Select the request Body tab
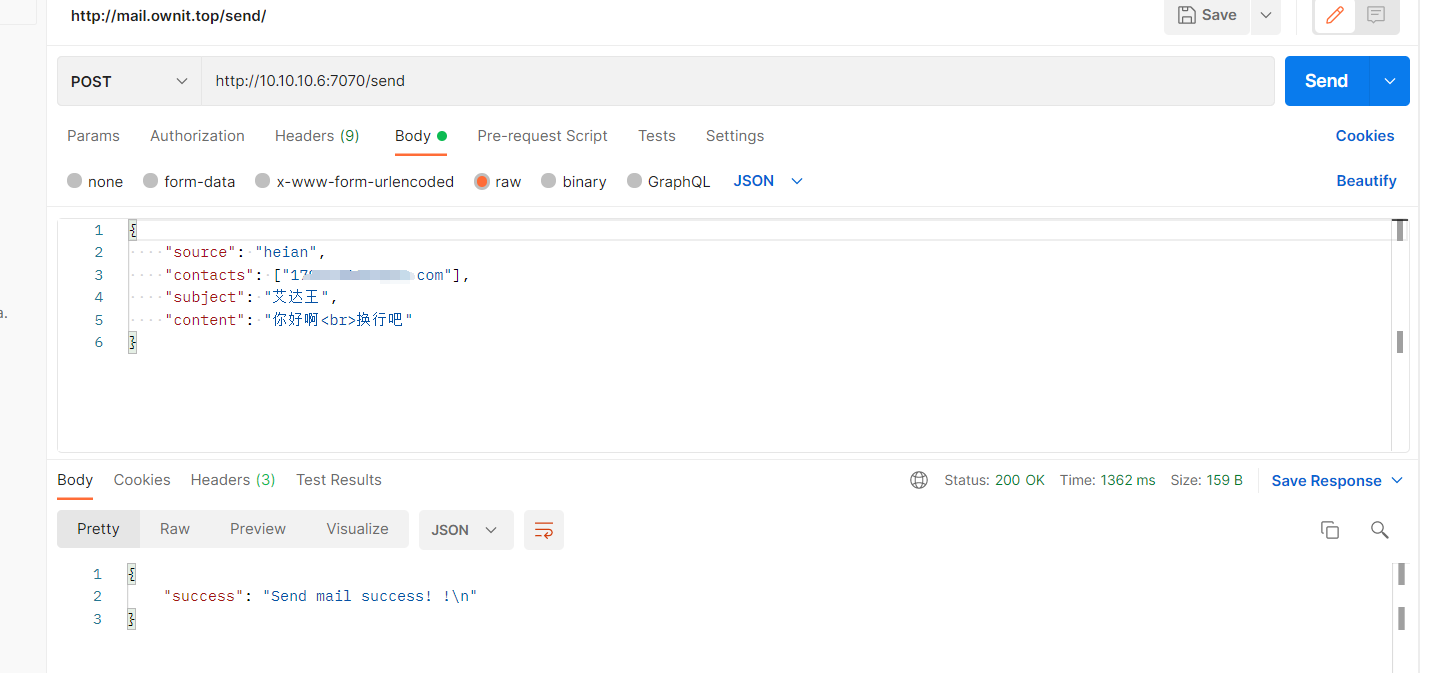 pyautogui.click(x=420, y=136)
